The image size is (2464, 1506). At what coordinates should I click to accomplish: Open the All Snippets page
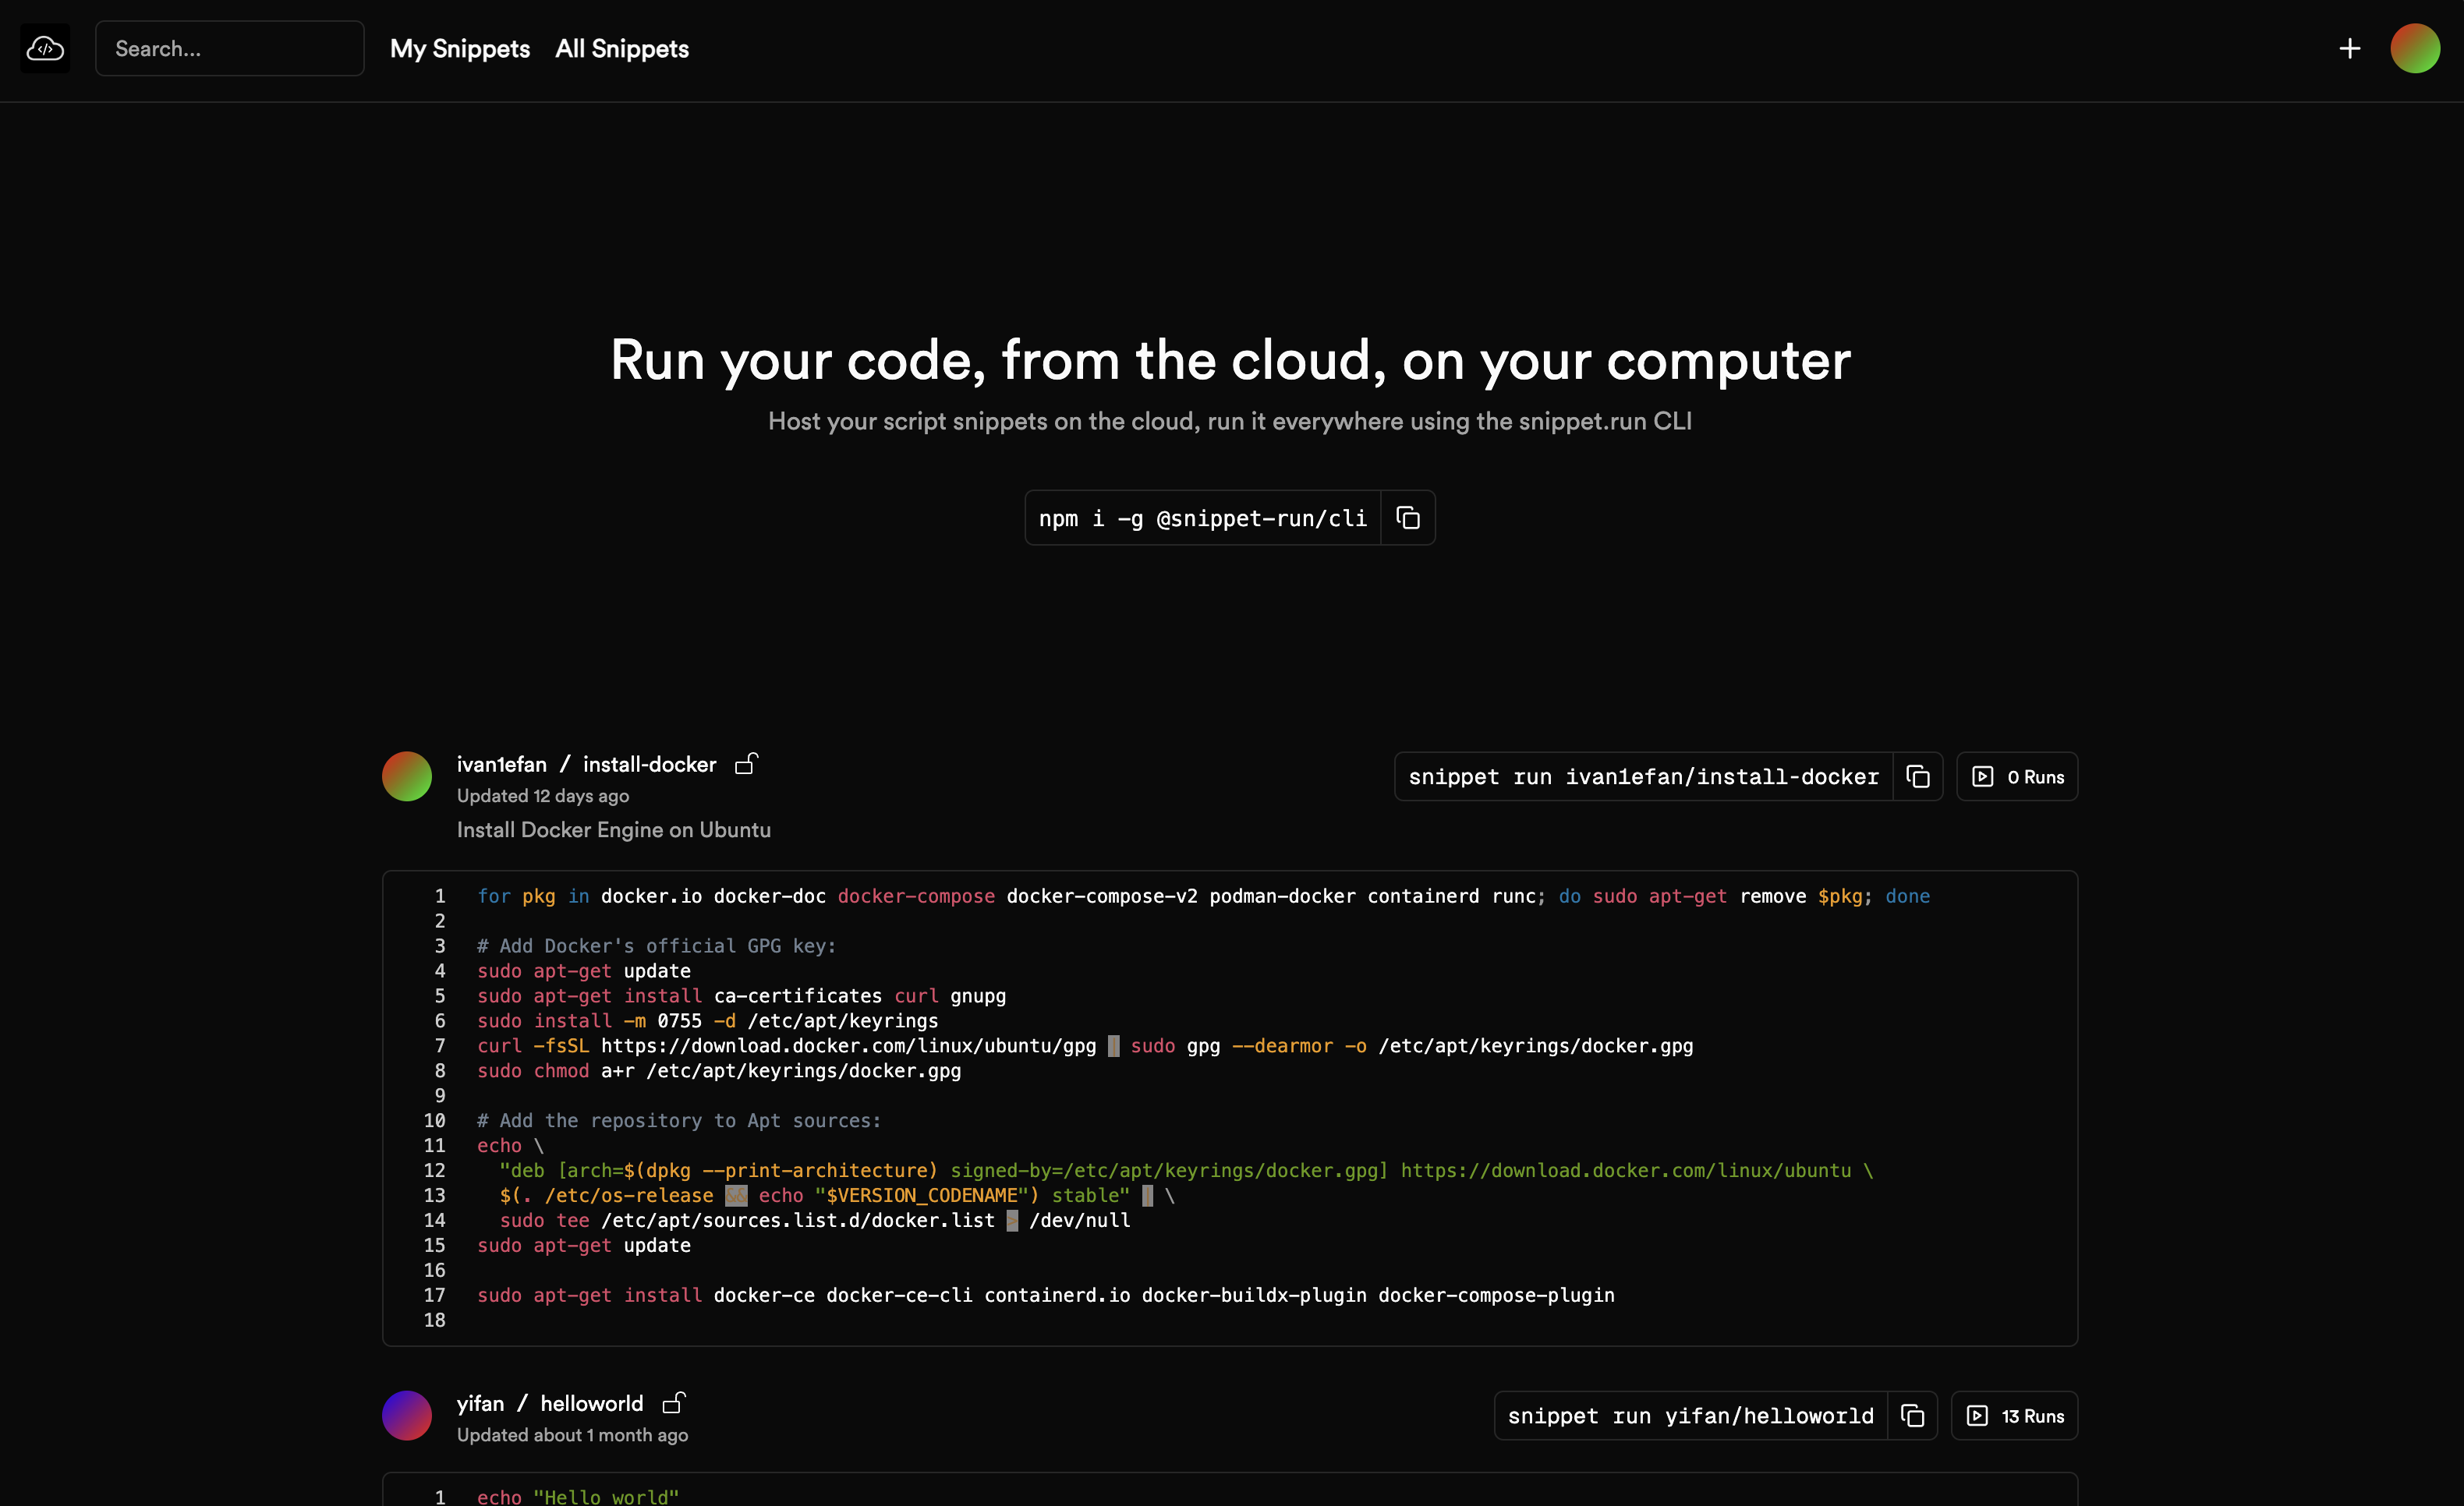621,48
